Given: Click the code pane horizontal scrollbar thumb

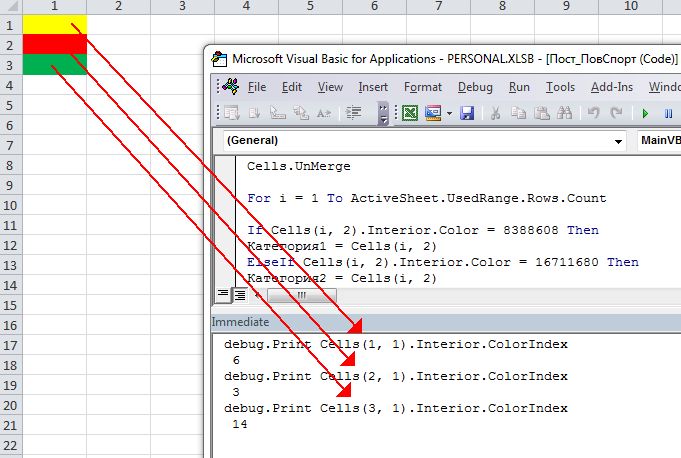Looking at the screenshot, I should (301, 295).
